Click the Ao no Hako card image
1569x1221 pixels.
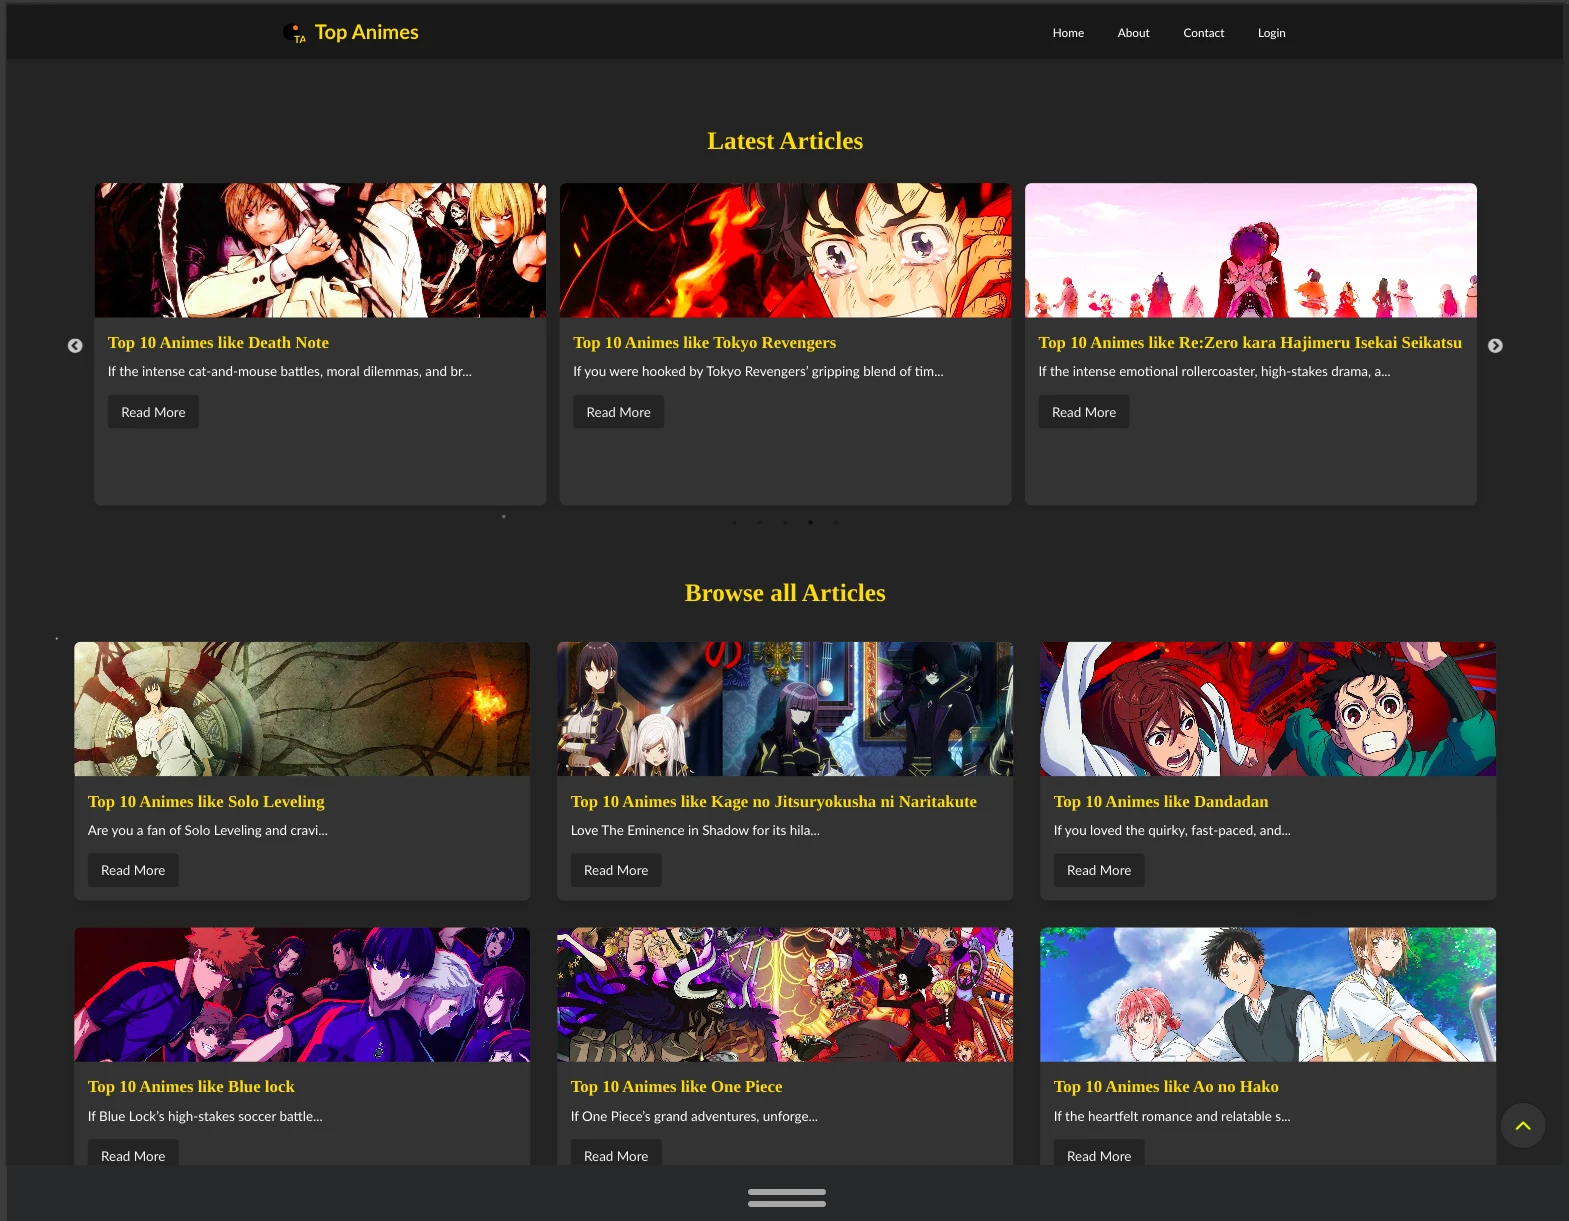pos(1268,995)
